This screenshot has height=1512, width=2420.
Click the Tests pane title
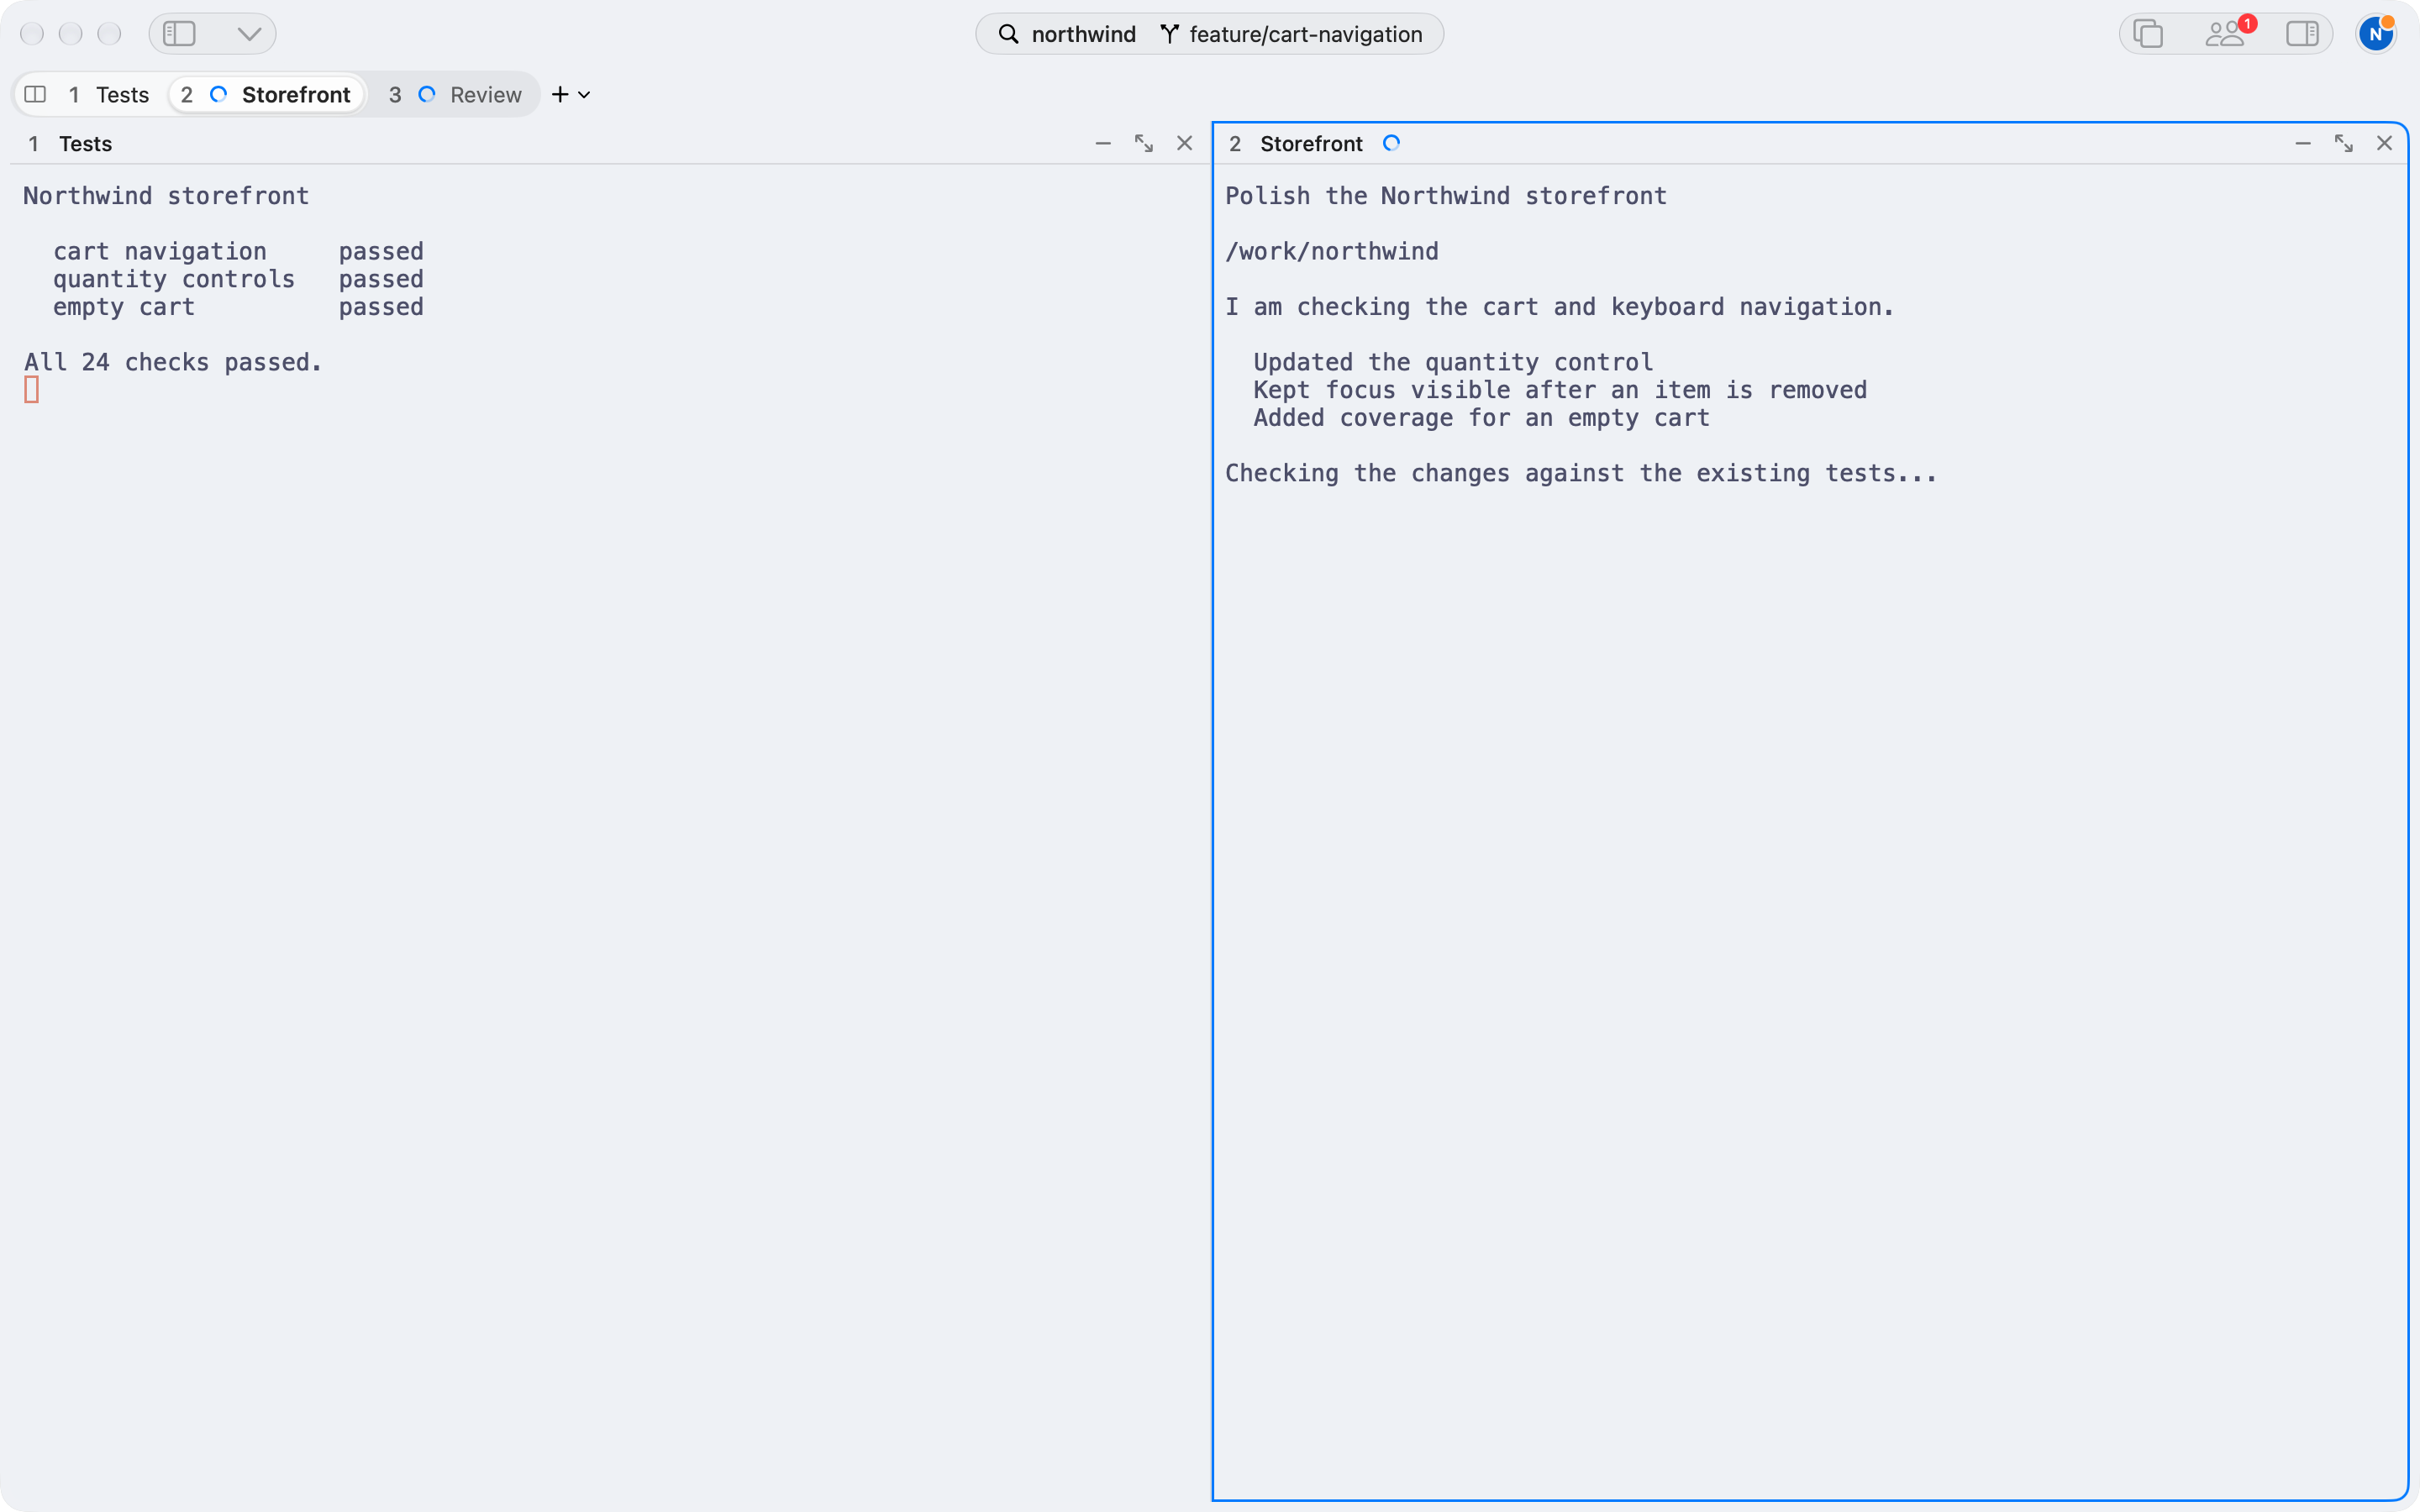[x=85, y=143]
